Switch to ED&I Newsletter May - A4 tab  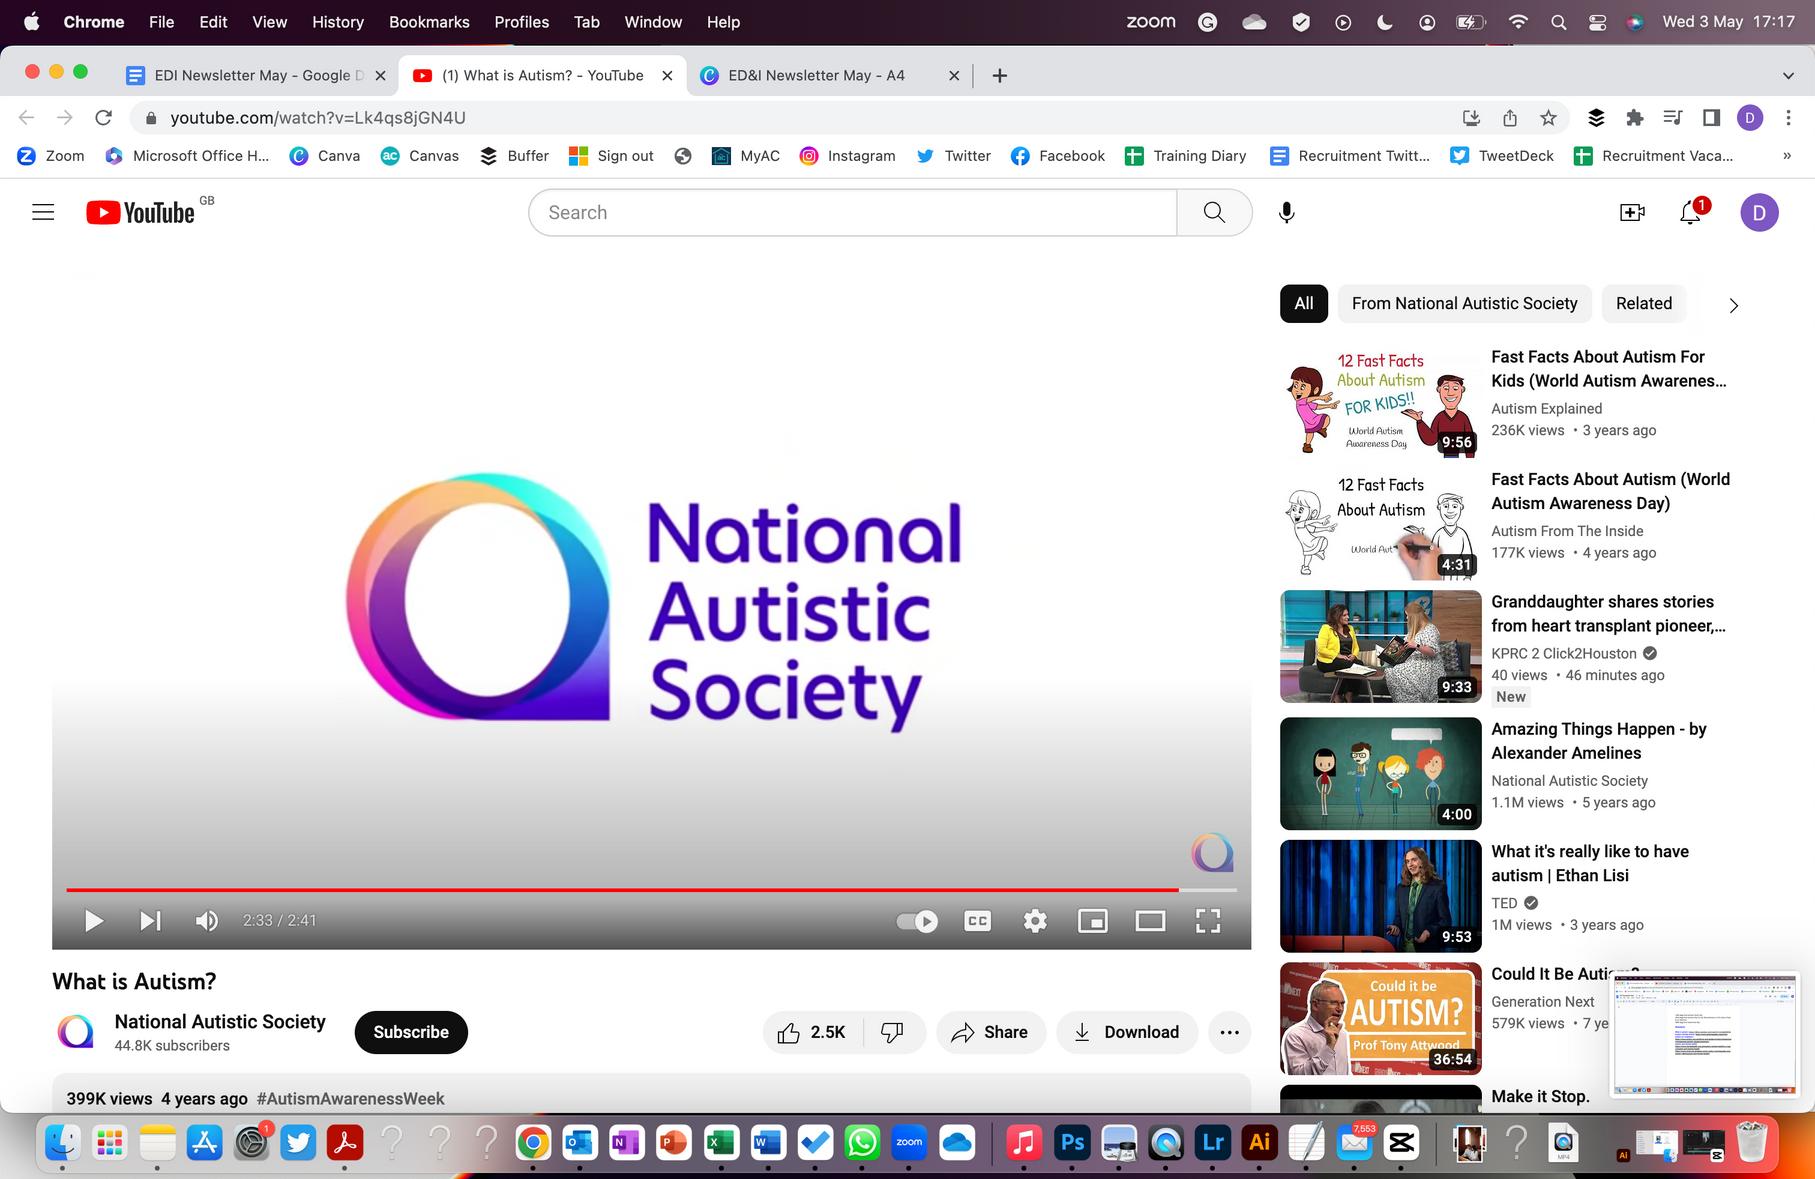click(x=829, y=75)
